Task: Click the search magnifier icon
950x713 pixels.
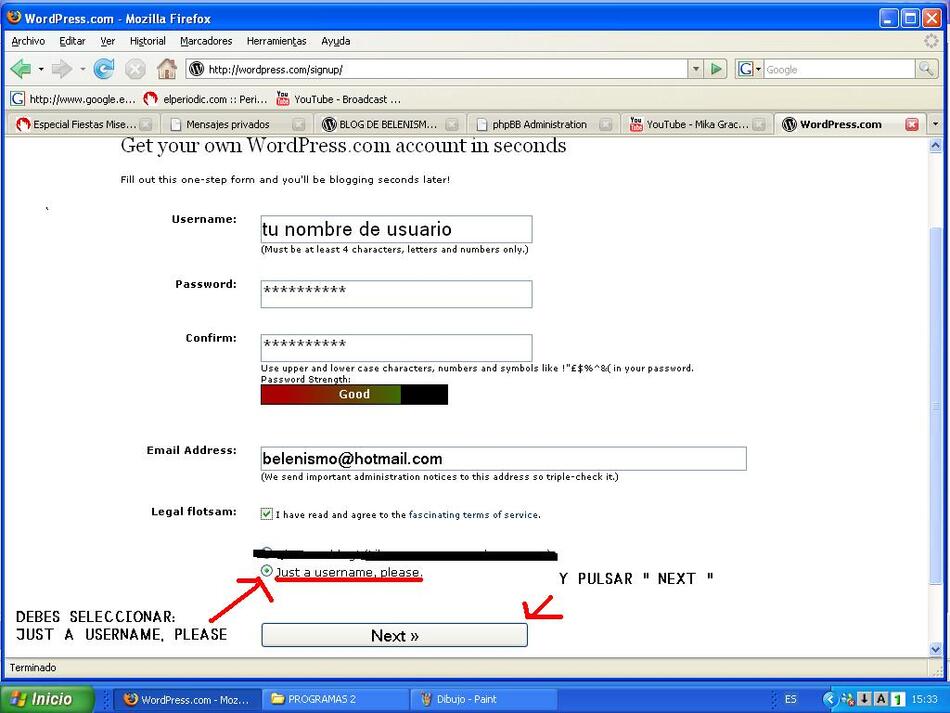Action: pyautogui.click(x=928, y=69)
